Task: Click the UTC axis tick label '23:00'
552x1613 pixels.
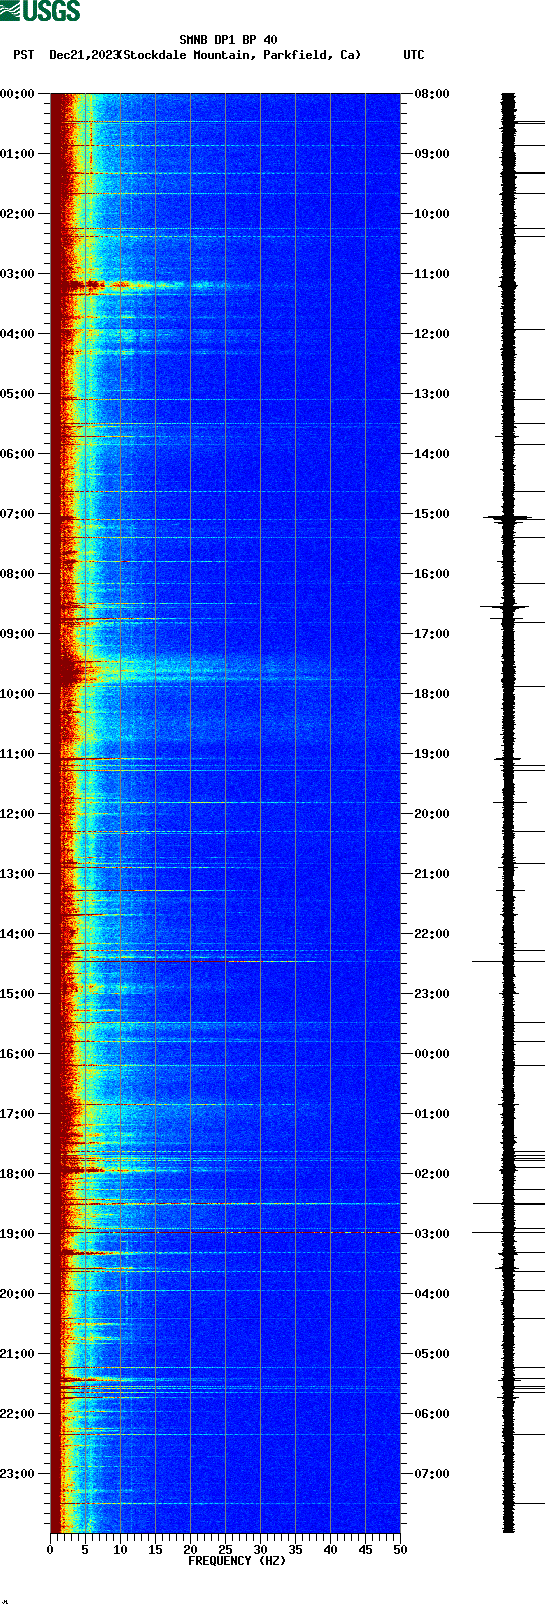Action: point(432,994)
